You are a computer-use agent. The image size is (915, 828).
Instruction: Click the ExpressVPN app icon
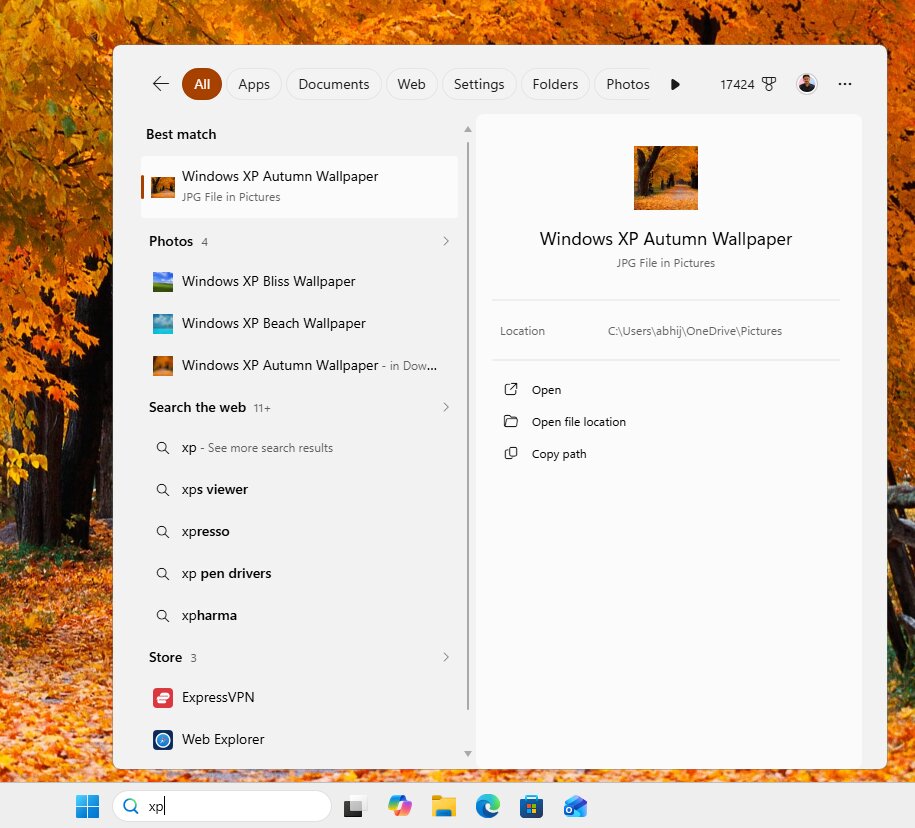(x=163, y=697)
